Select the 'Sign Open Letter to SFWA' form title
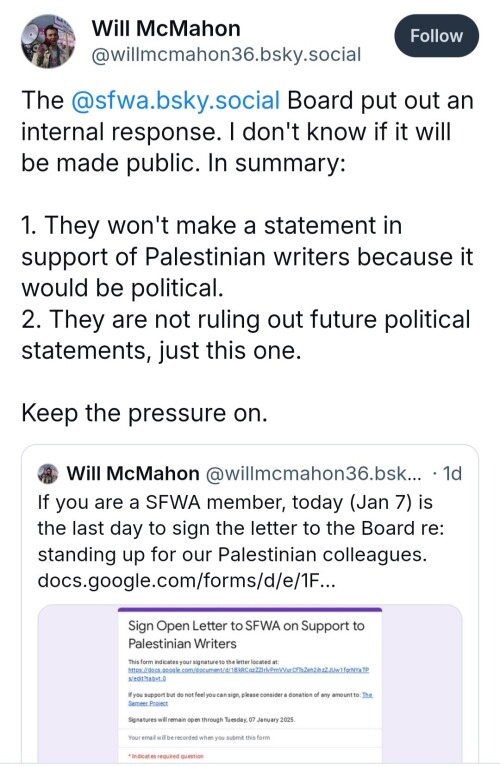The width and height of the screenshot is (500, 766). pos(246,634)
